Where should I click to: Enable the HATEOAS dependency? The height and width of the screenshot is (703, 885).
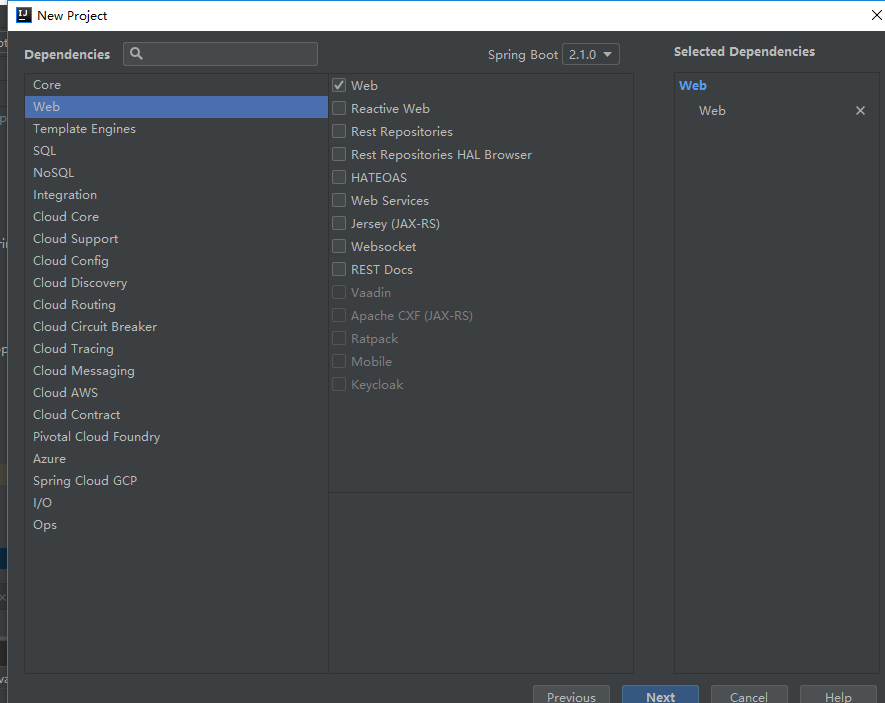(339, 177)
